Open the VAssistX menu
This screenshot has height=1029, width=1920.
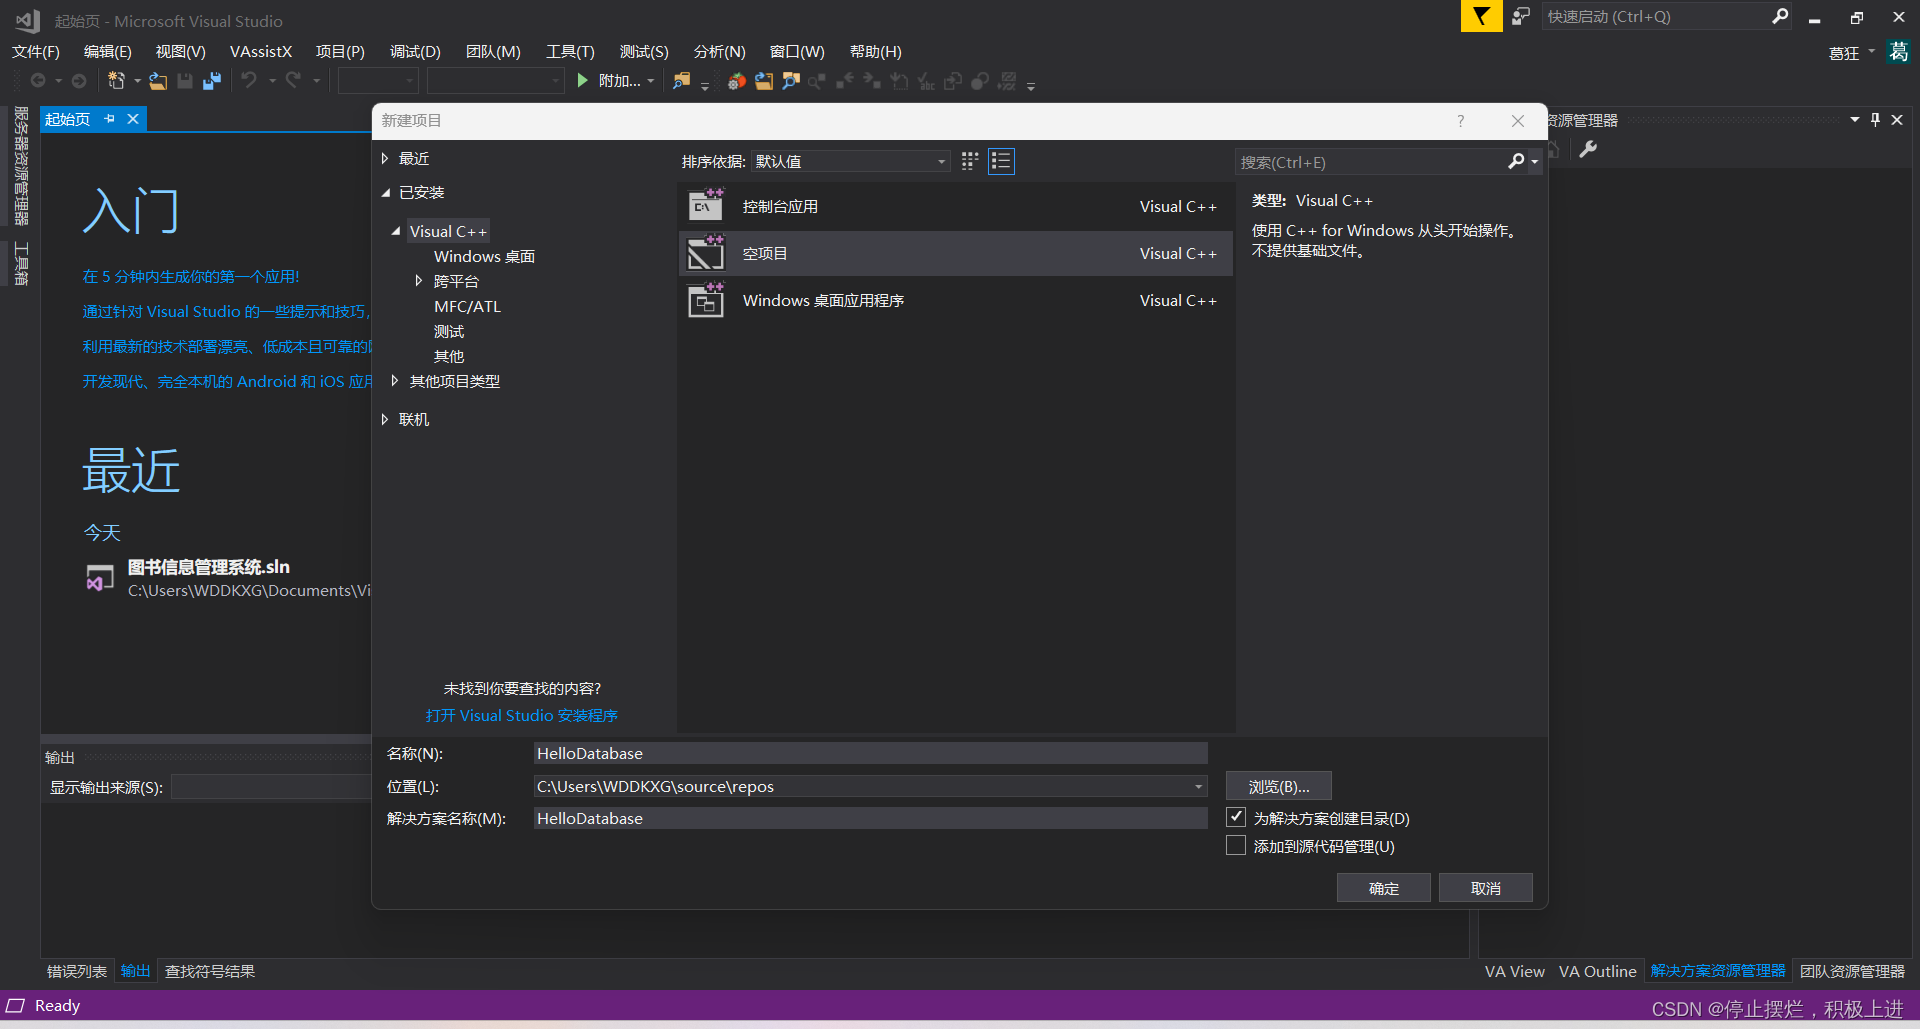(261, 52)
